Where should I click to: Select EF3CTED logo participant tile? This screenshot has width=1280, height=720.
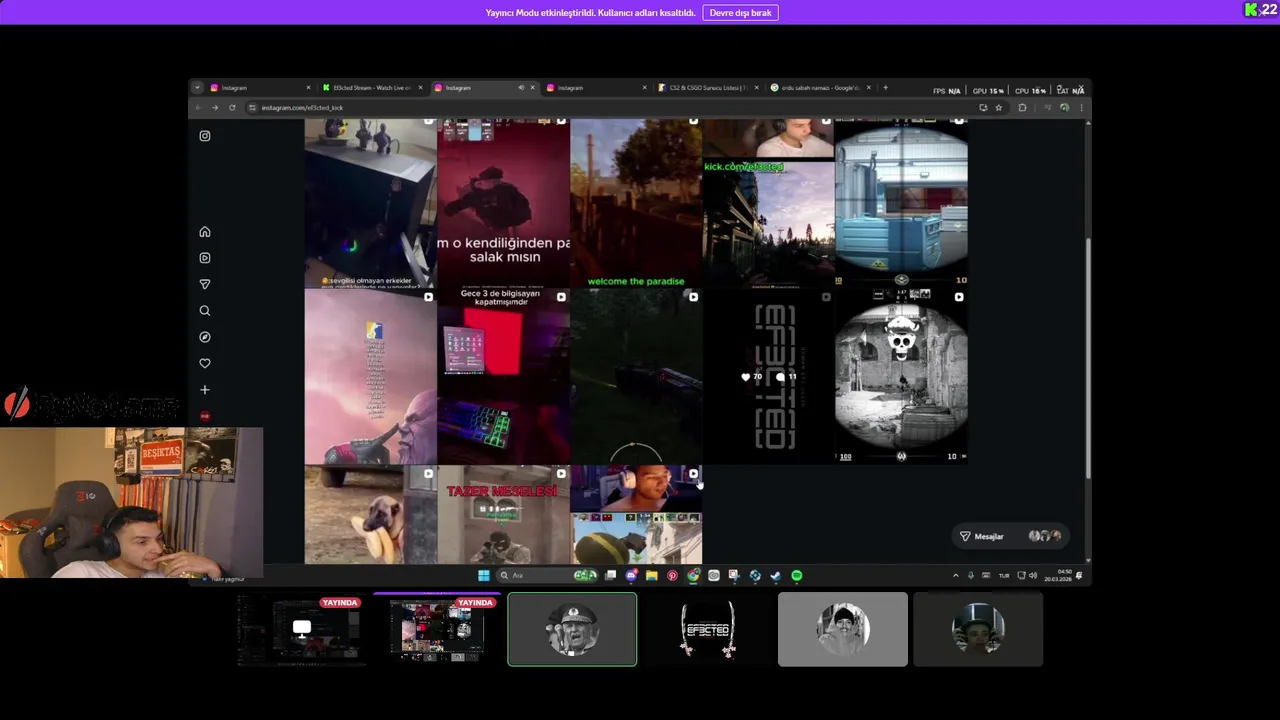[x=708, y=629]
